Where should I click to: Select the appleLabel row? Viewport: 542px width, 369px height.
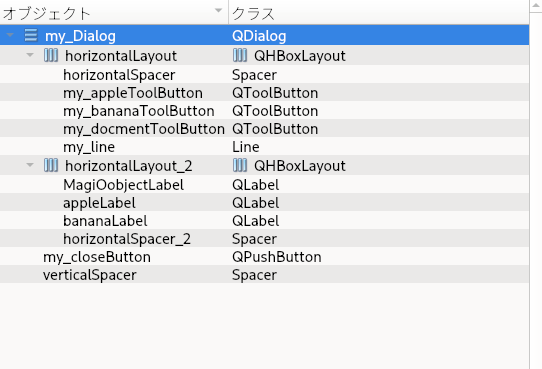click(x=264, y=202)
